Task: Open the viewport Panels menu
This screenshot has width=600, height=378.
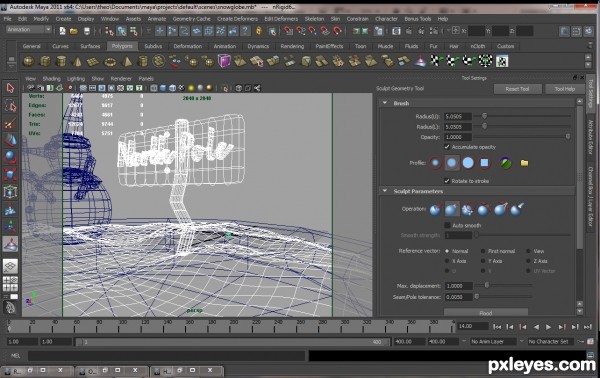Action: click(146, 78)
